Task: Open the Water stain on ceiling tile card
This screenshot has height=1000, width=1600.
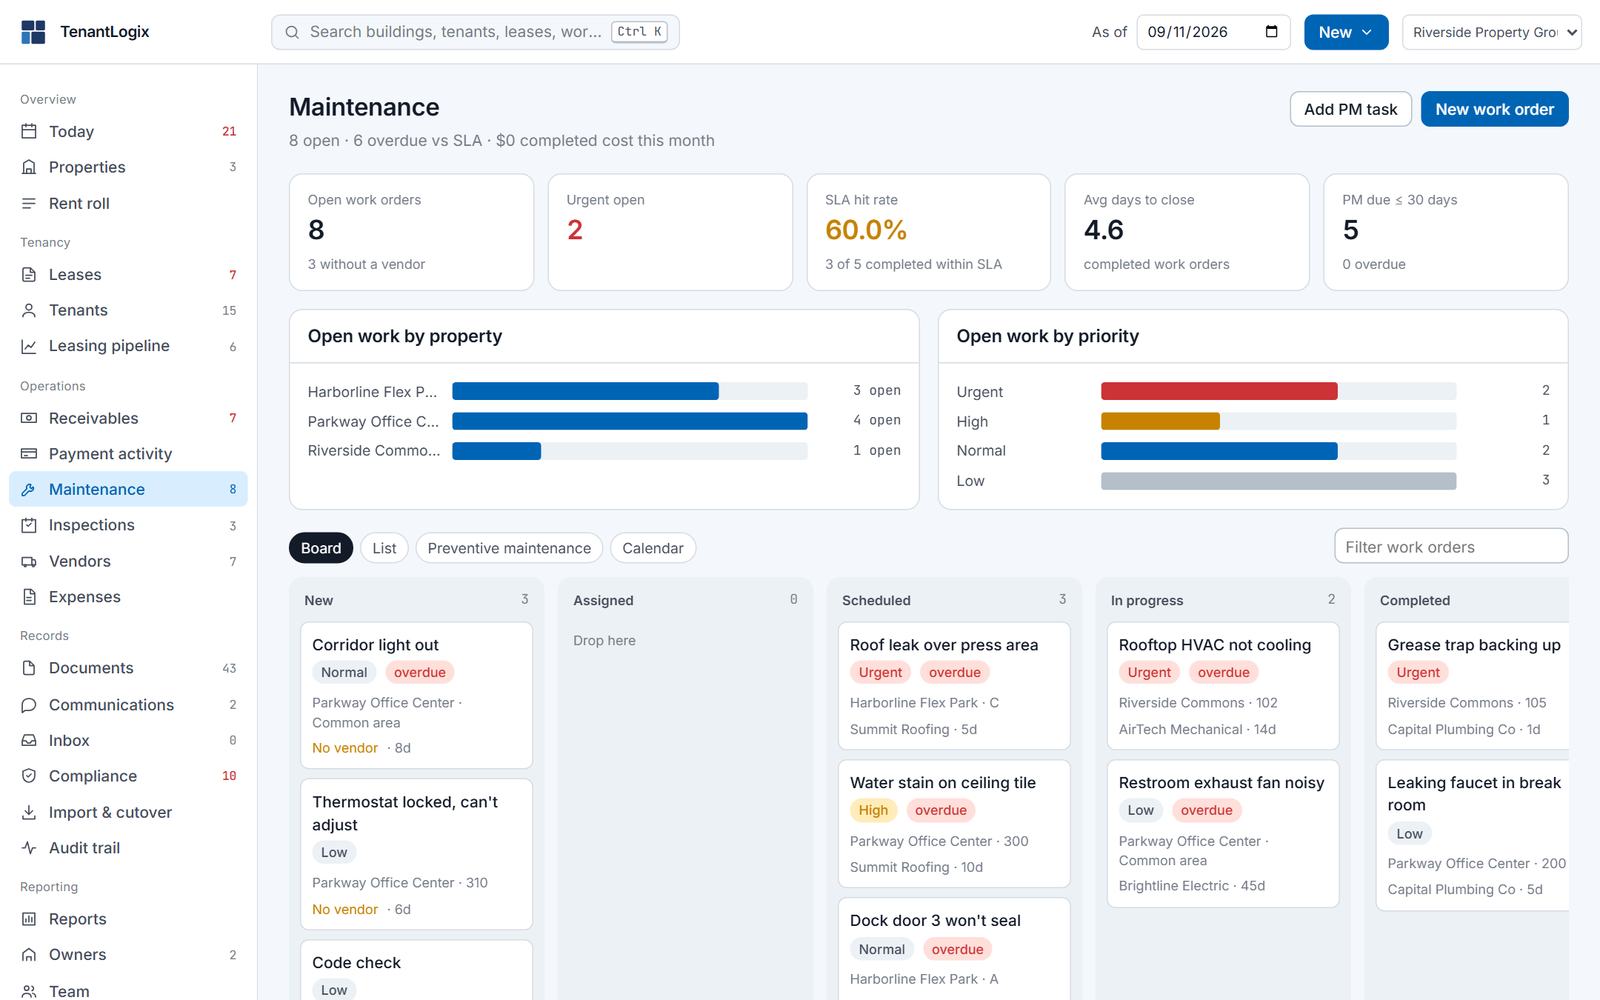Action: 954,824
